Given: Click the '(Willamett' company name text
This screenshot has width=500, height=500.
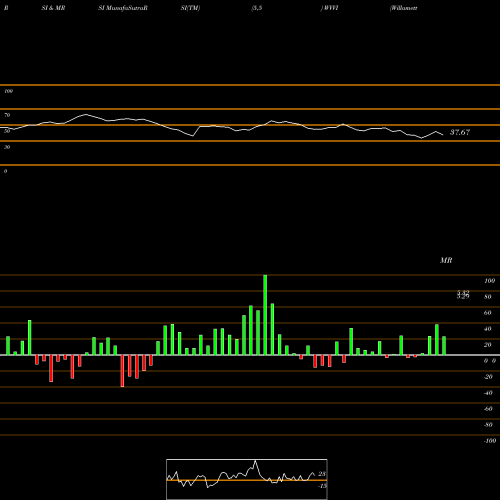Looking at the screenshot, I should 403,8.
